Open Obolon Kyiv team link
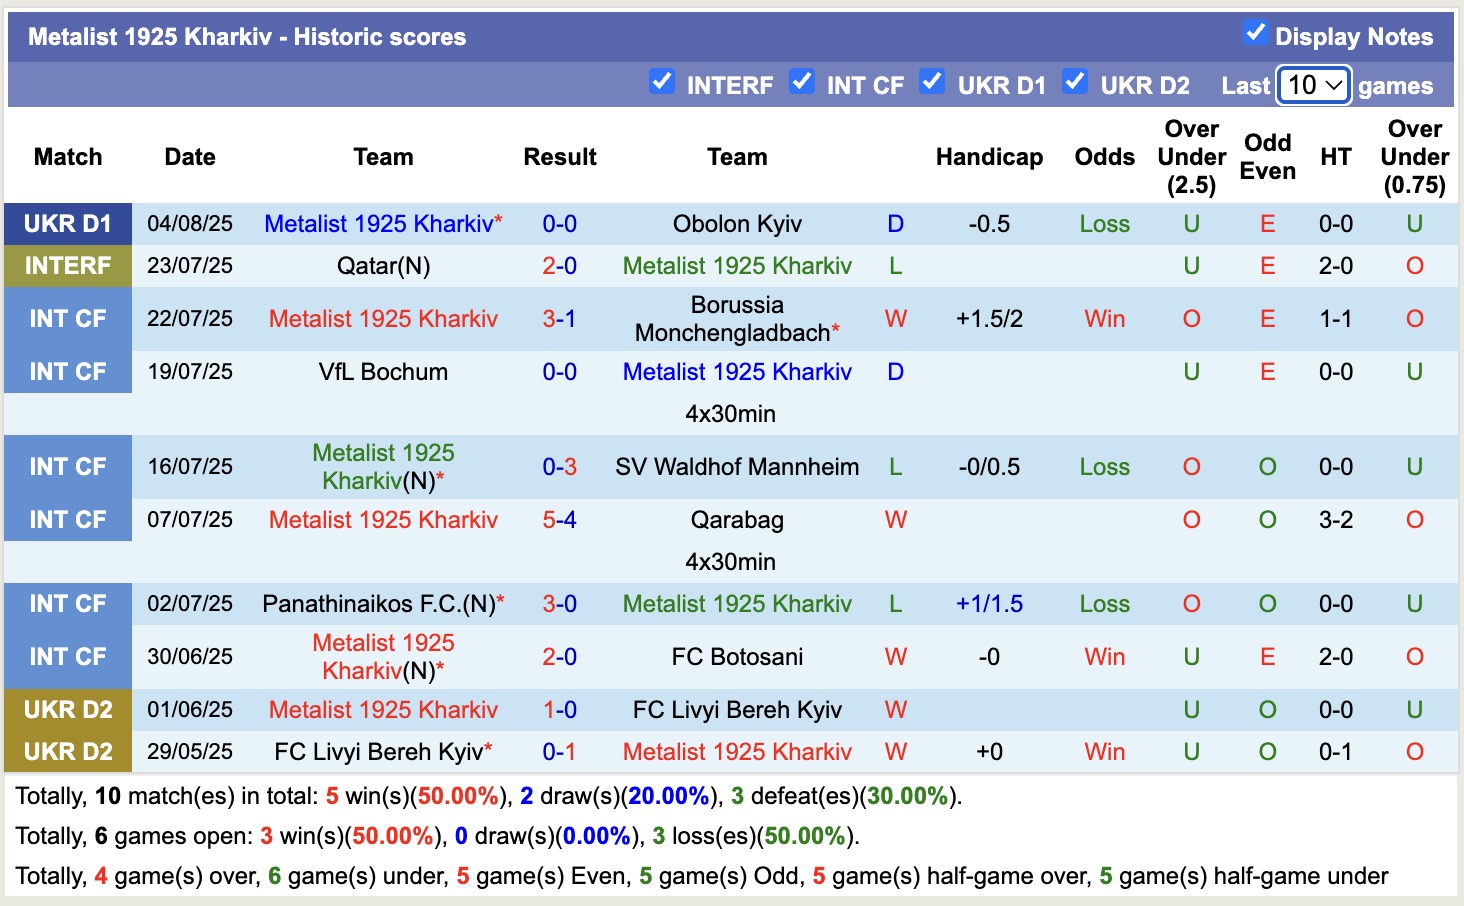The width and height of the screenshot is (1464, 906). tap(737, 224)
